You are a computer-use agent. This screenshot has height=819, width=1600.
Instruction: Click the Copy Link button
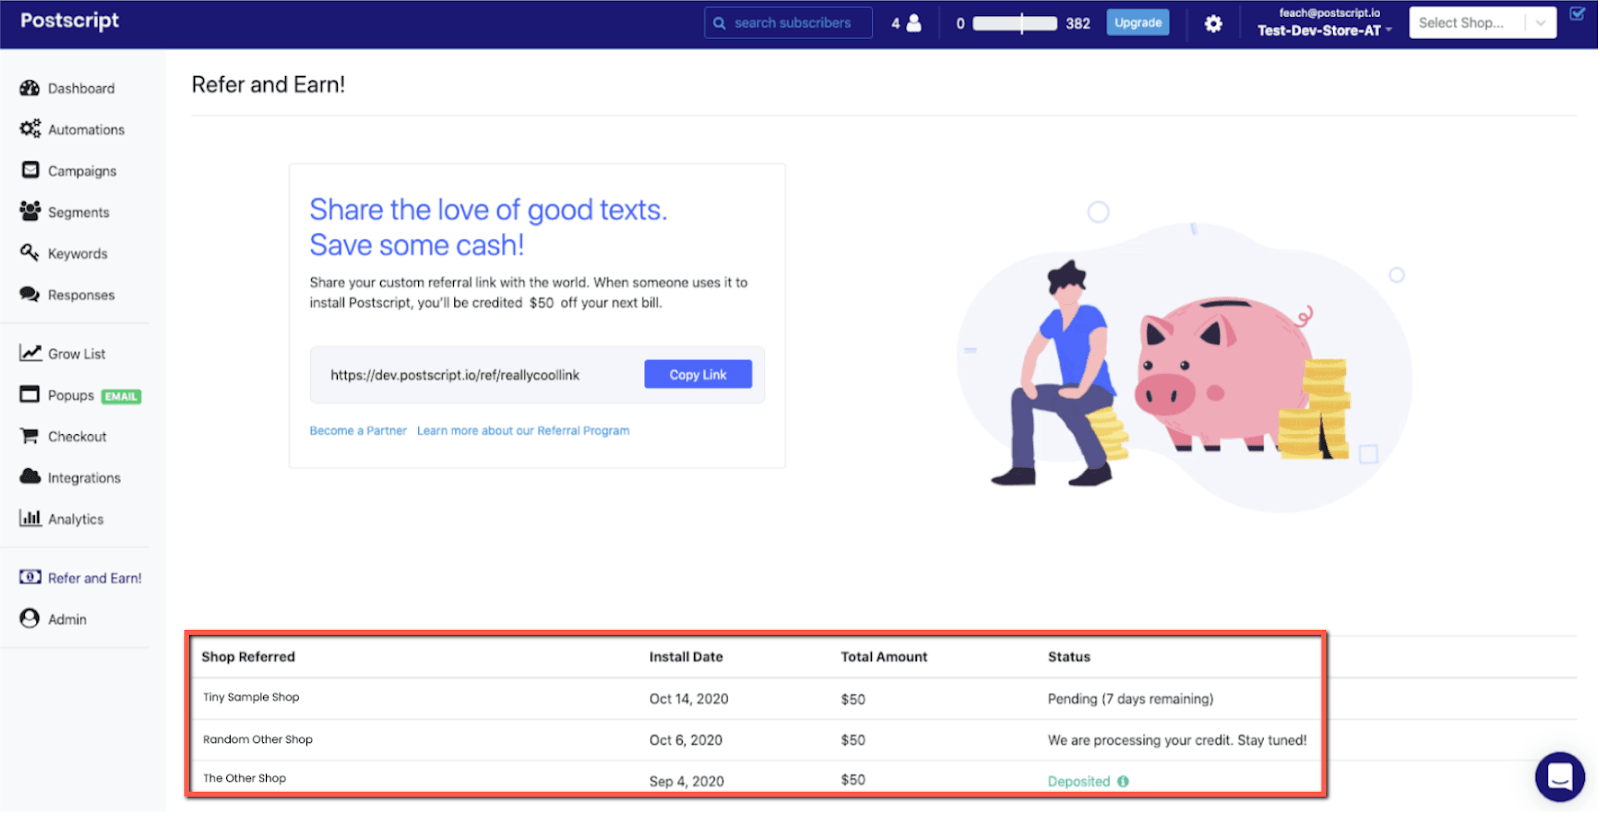tap(698, 374)
